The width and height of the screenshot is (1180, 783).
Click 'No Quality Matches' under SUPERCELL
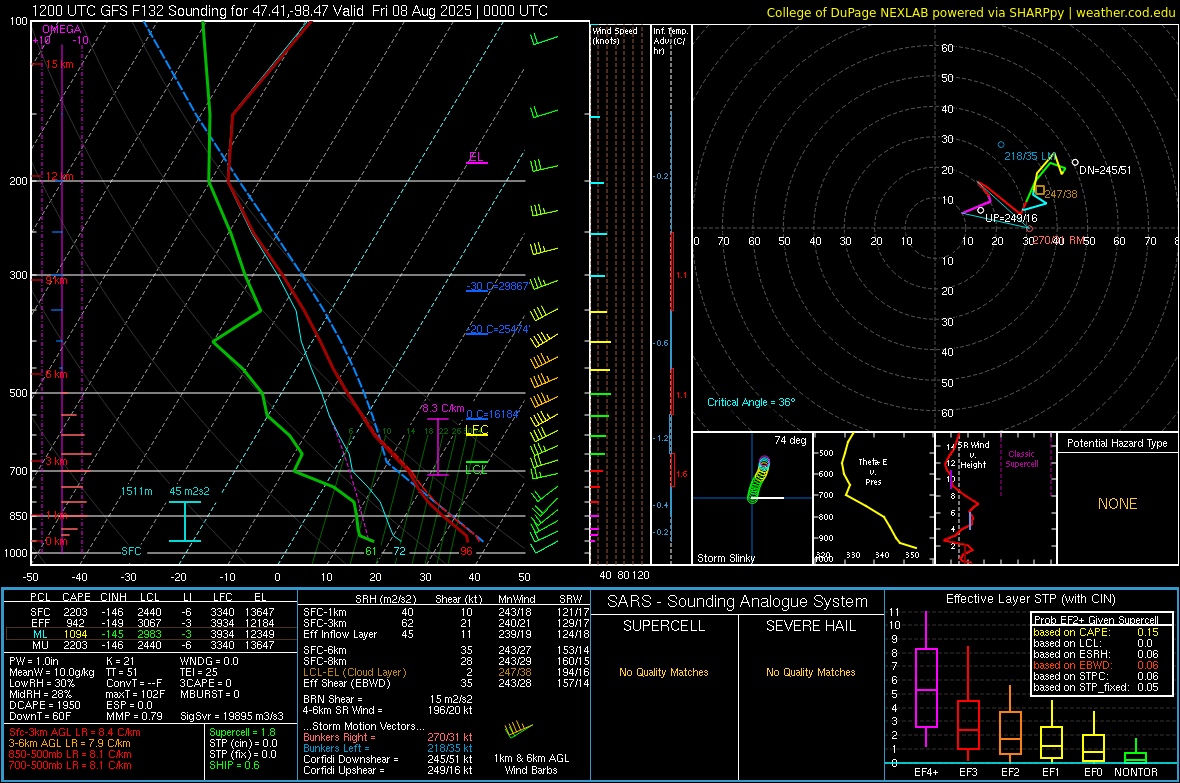[664, 672]
